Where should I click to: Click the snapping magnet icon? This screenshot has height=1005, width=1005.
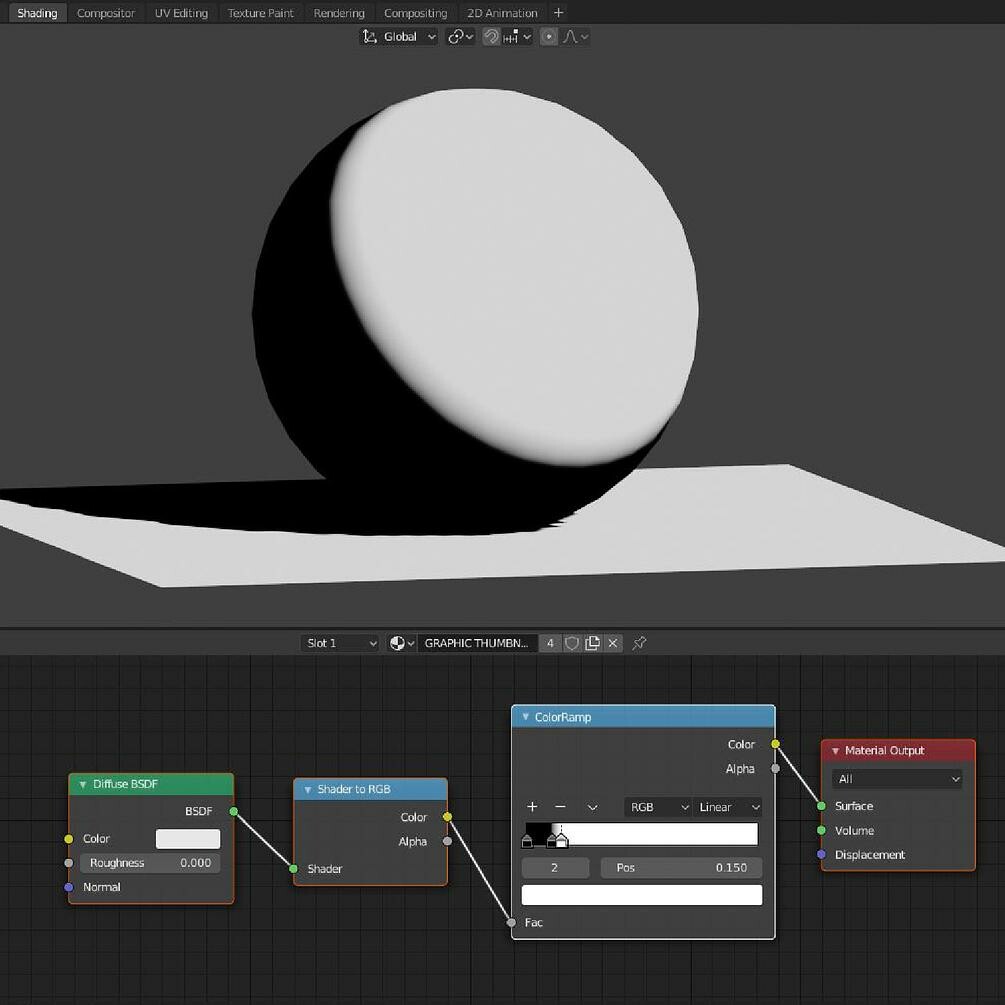491,36
